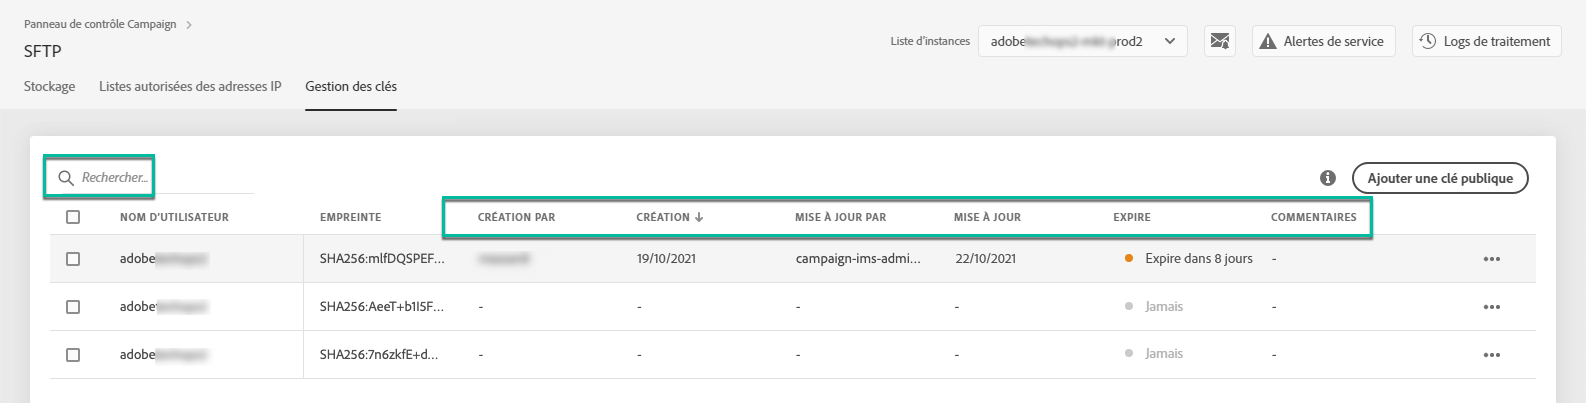The width and height of the screenshot is (1586, 403).
Task: Click Ajouter une clé publique button
Action: click(x=1440, y=178)
